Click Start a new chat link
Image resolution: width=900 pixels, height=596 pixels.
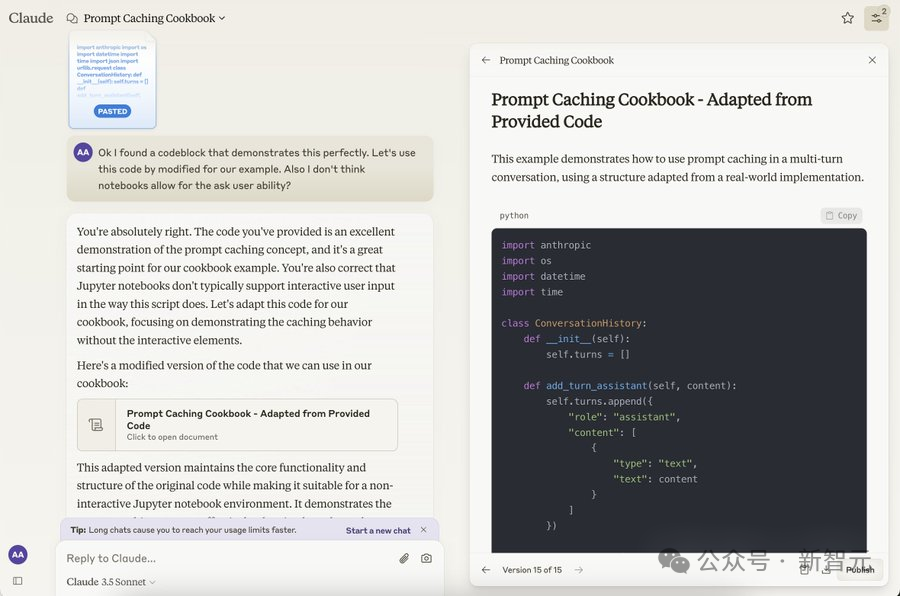pyautogui.click(x=378, y=531)
